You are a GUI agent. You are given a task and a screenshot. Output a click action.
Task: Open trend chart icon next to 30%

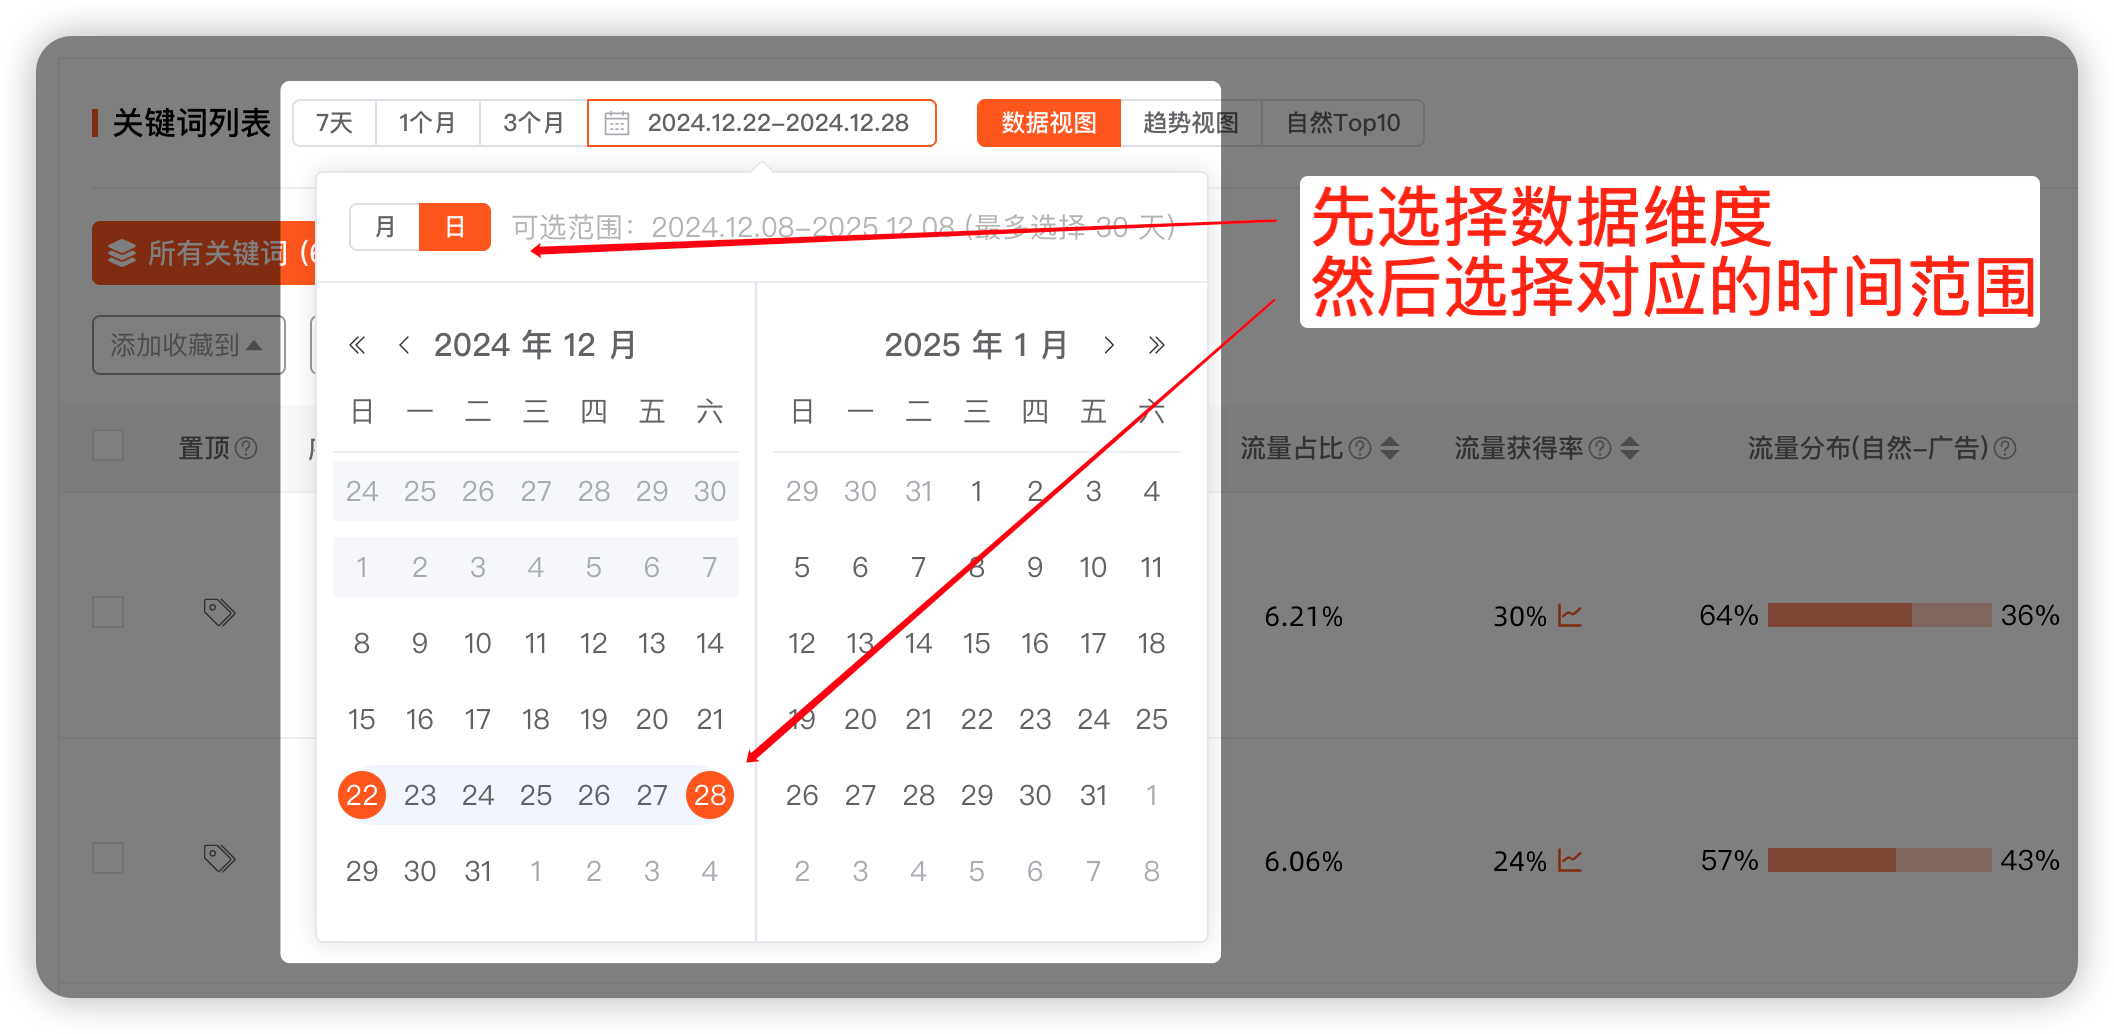pos(1570,616)
